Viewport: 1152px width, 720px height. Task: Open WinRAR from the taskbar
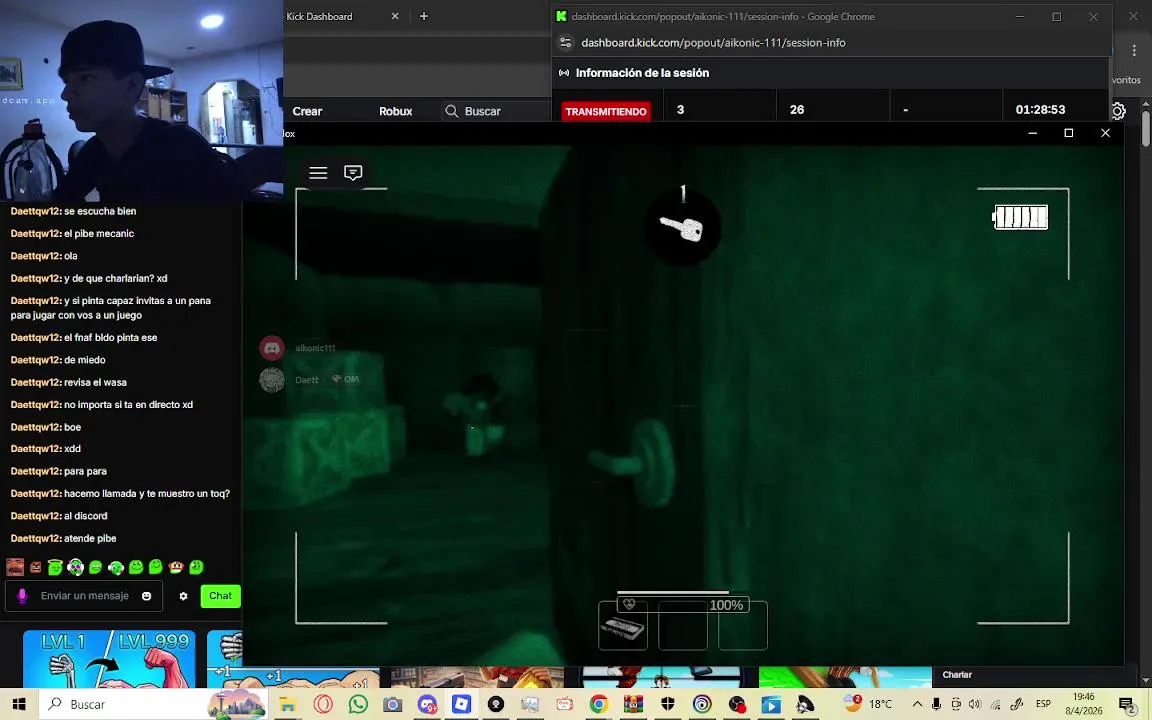point(633,705)
